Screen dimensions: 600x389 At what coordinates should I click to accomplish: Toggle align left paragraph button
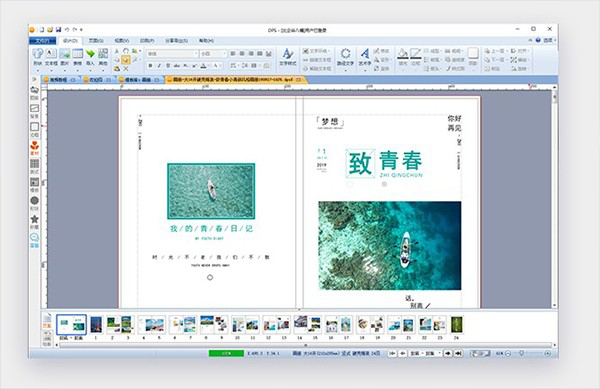233,54
